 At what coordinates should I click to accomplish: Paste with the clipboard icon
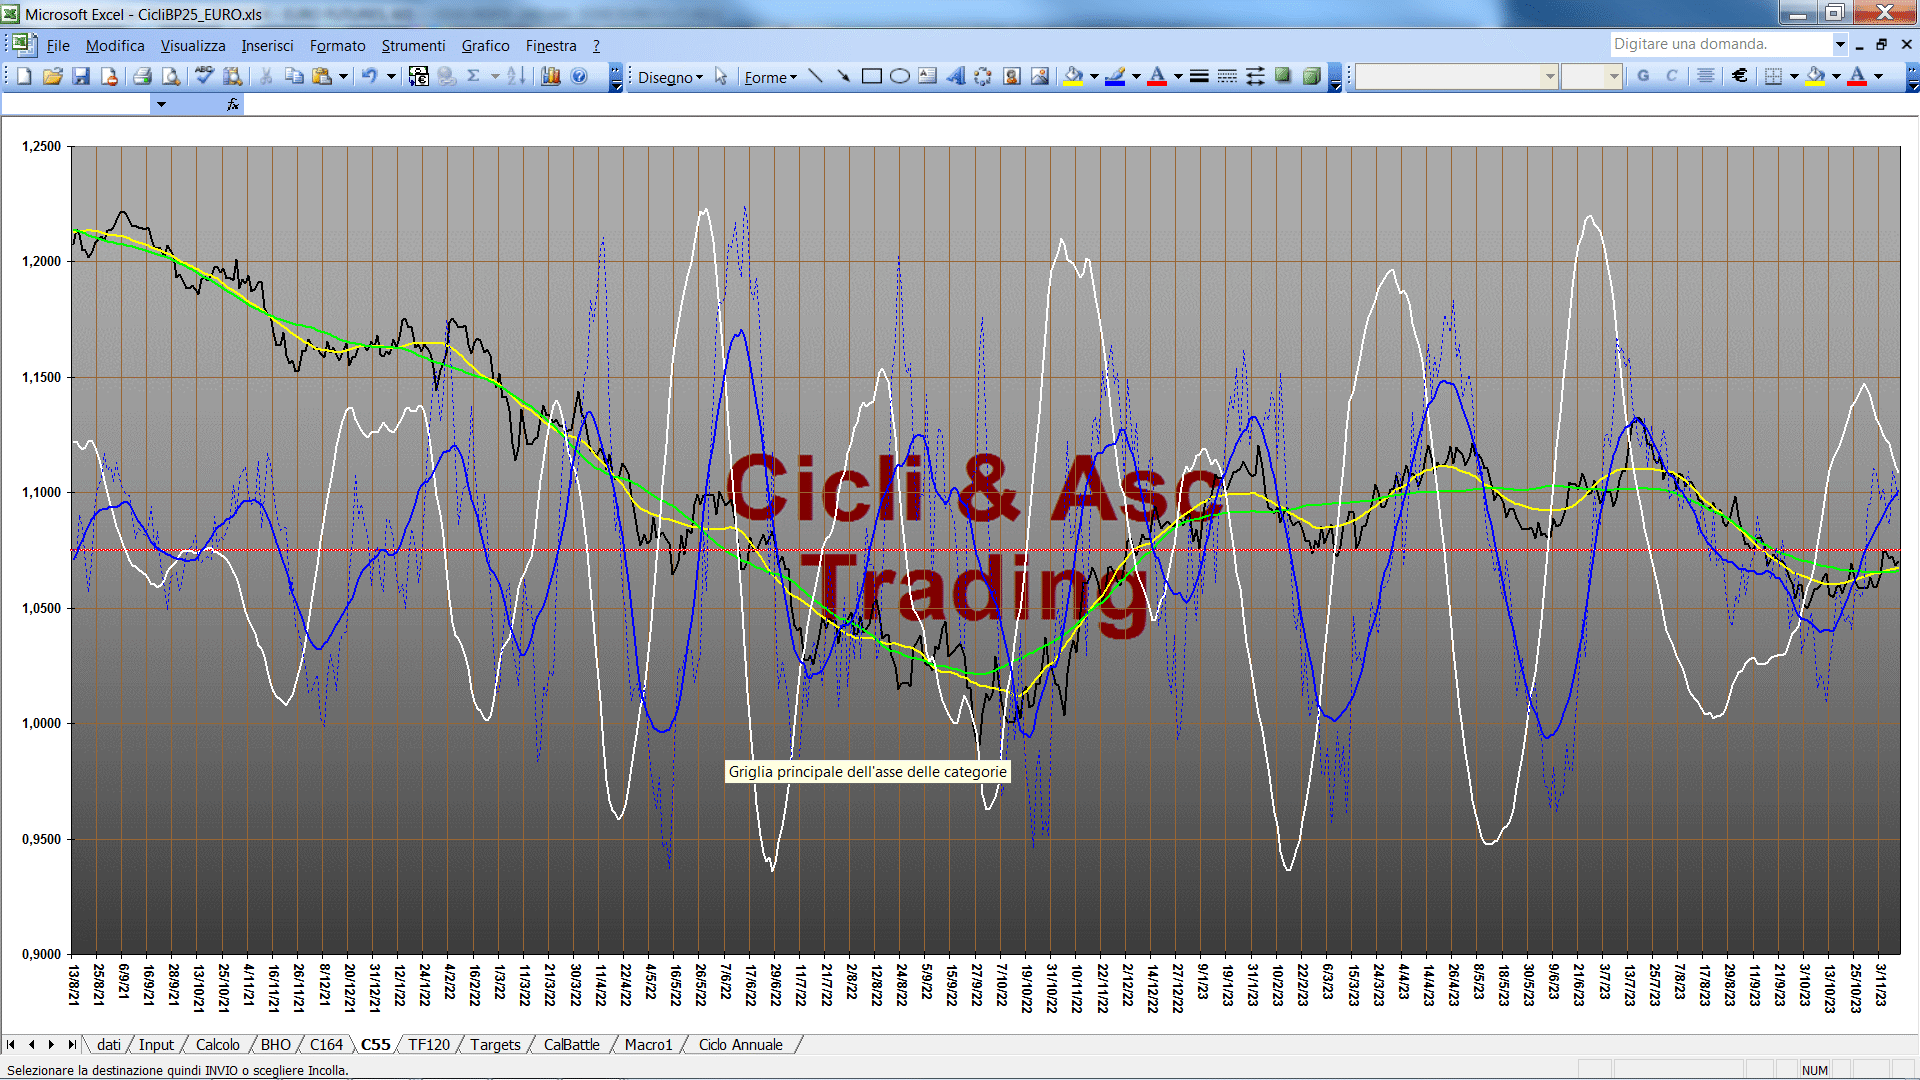(x=322, y=76)
